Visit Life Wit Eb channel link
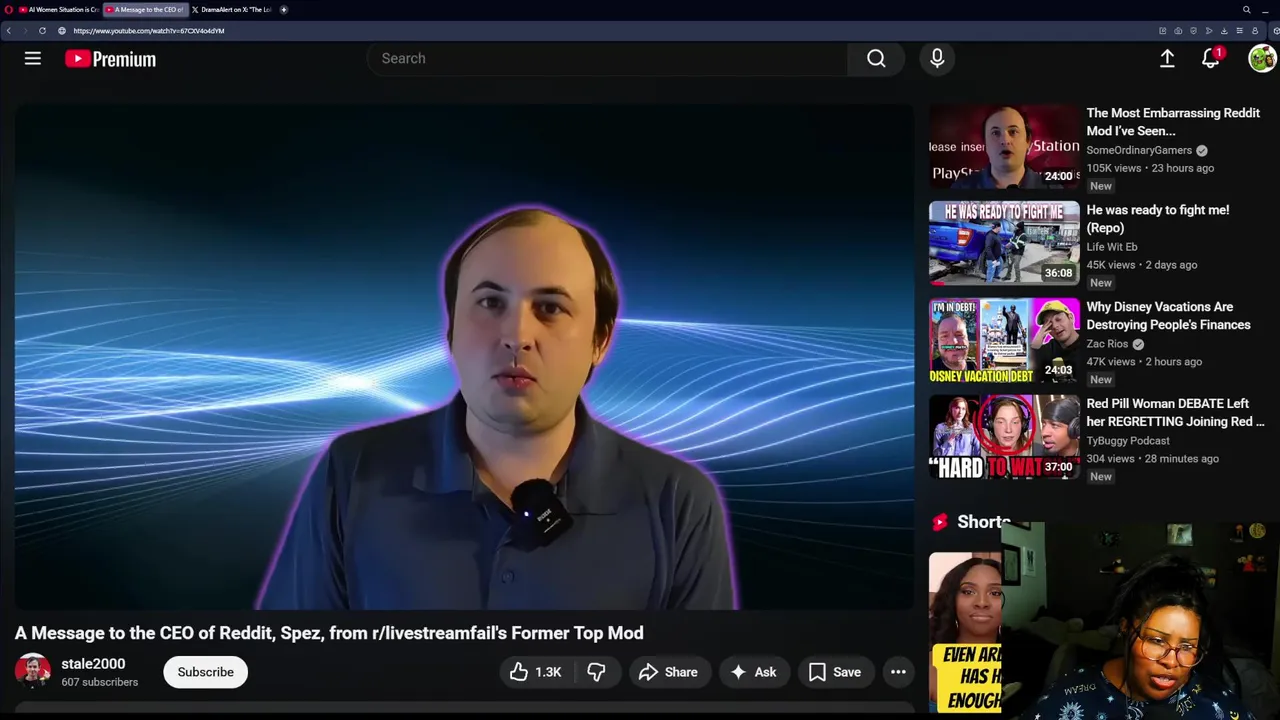This screenshot has width=1280, height=720. coord(1112,247)
